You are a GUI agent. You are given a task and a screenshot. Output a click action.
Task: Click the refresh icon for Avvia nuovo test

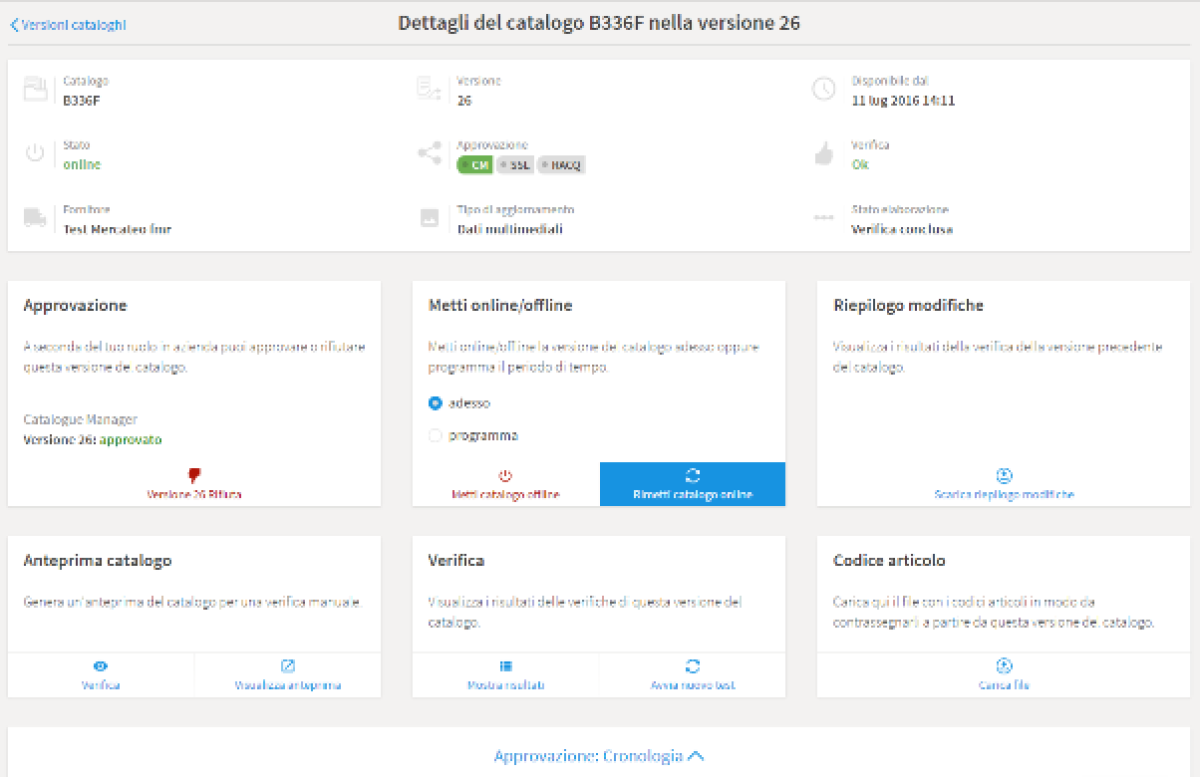point(692,666)
